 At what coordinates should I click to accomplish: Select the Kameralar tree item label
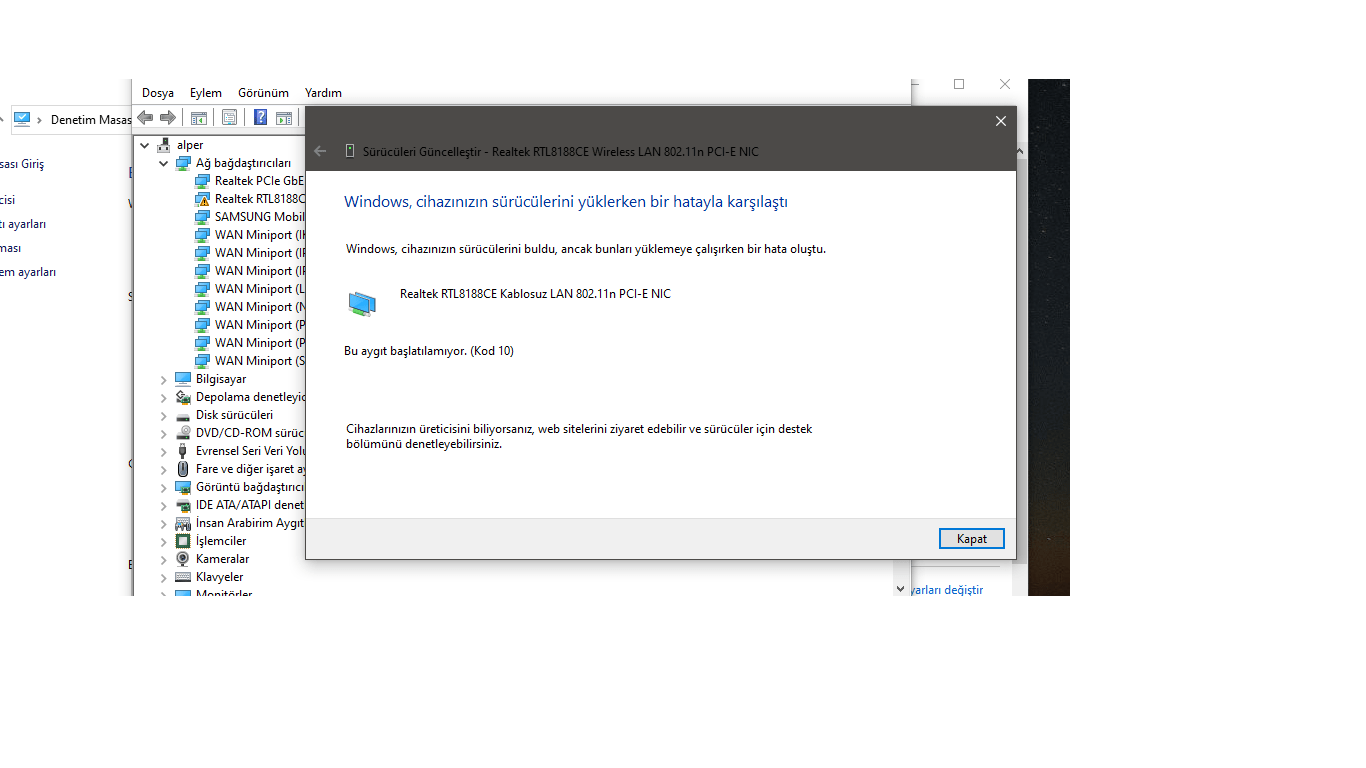click(x=223, y=559)
